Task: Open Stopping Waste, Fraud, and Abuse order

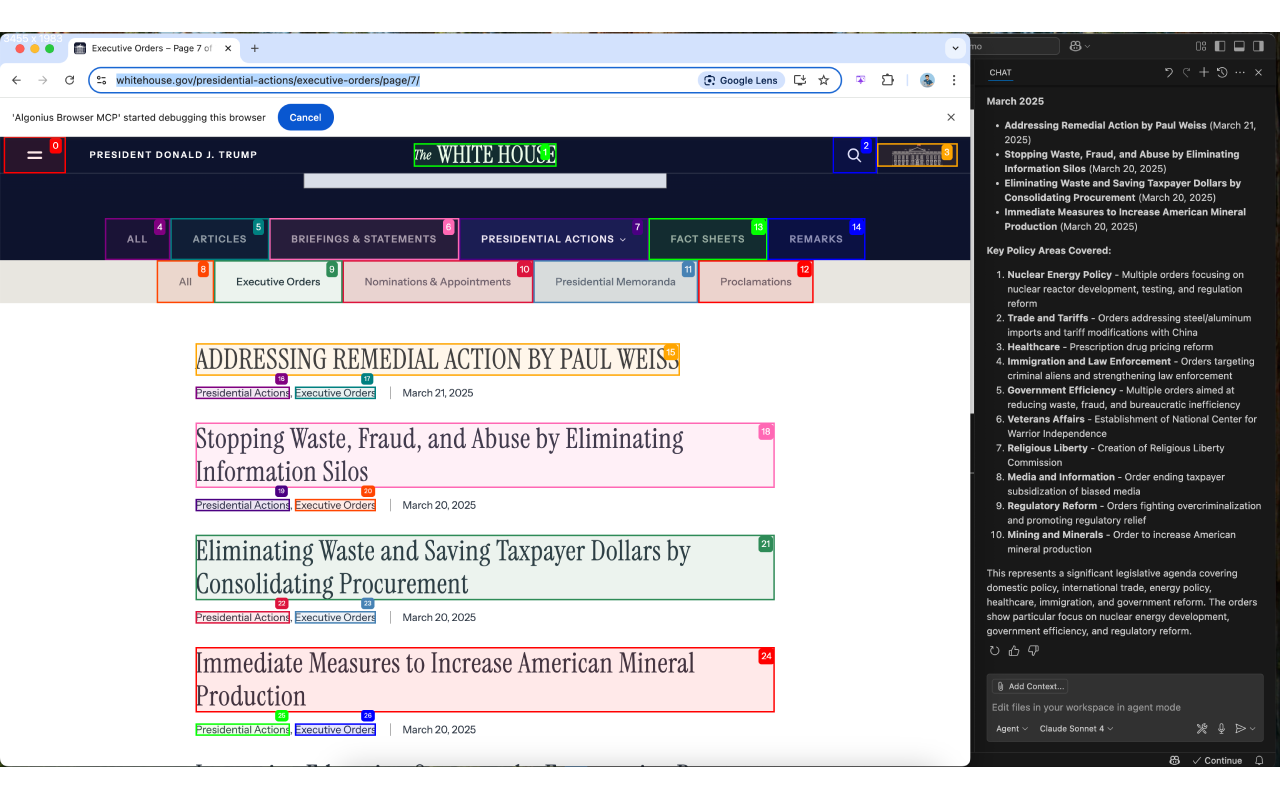Action: [485, 455]
